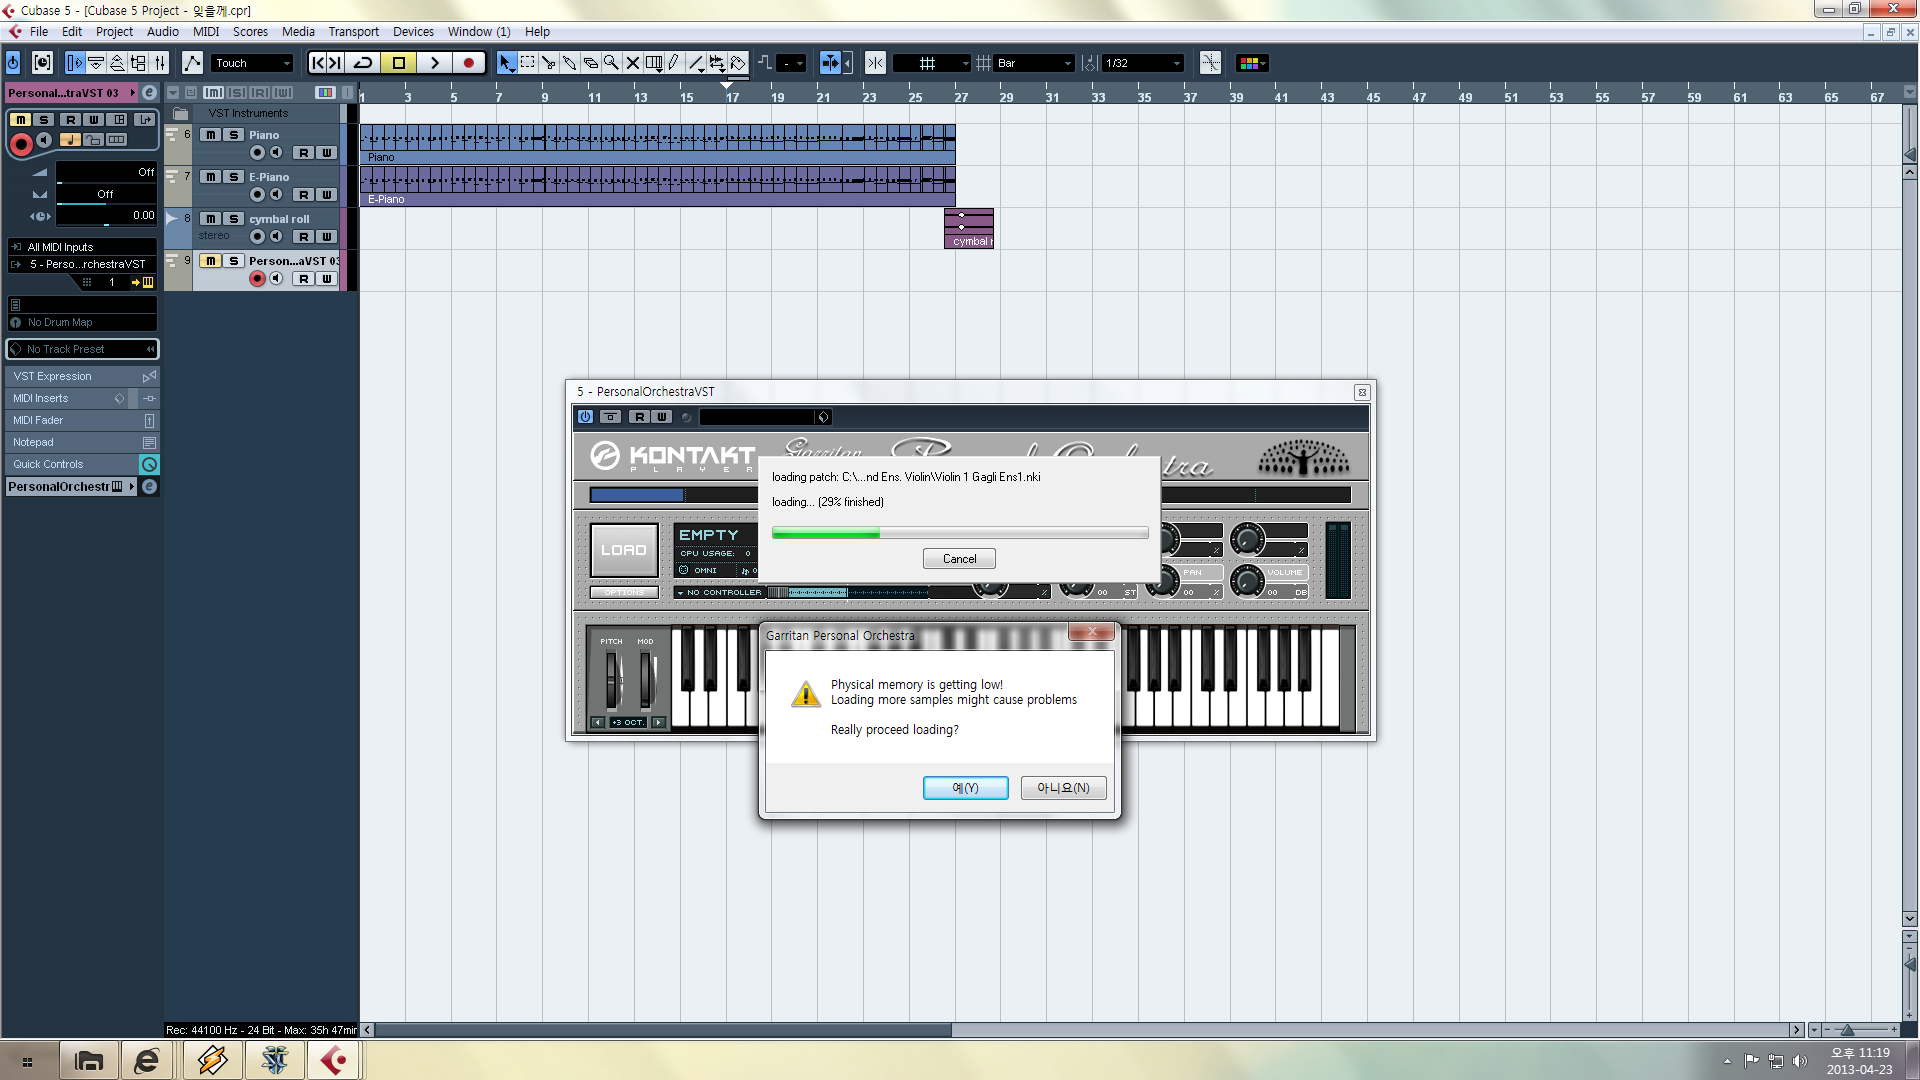Toggle Snap on/off button

875,63
